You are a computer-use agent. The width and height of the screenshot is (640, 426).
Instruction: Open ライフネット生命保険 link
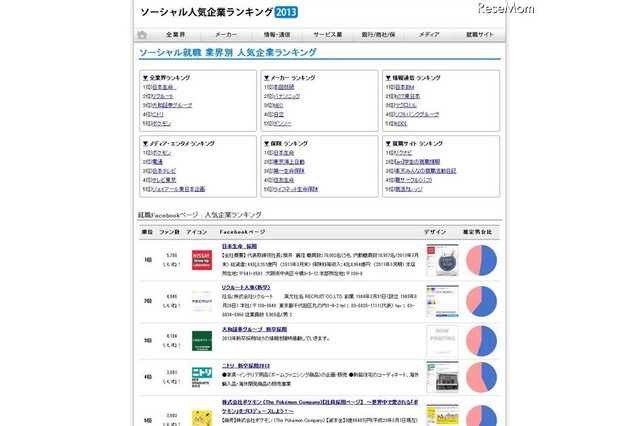click(295, 189)
